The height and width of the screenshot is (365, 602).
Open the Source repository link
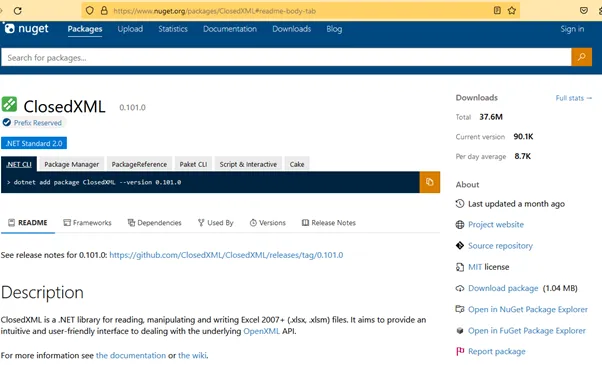pos(500,246)
